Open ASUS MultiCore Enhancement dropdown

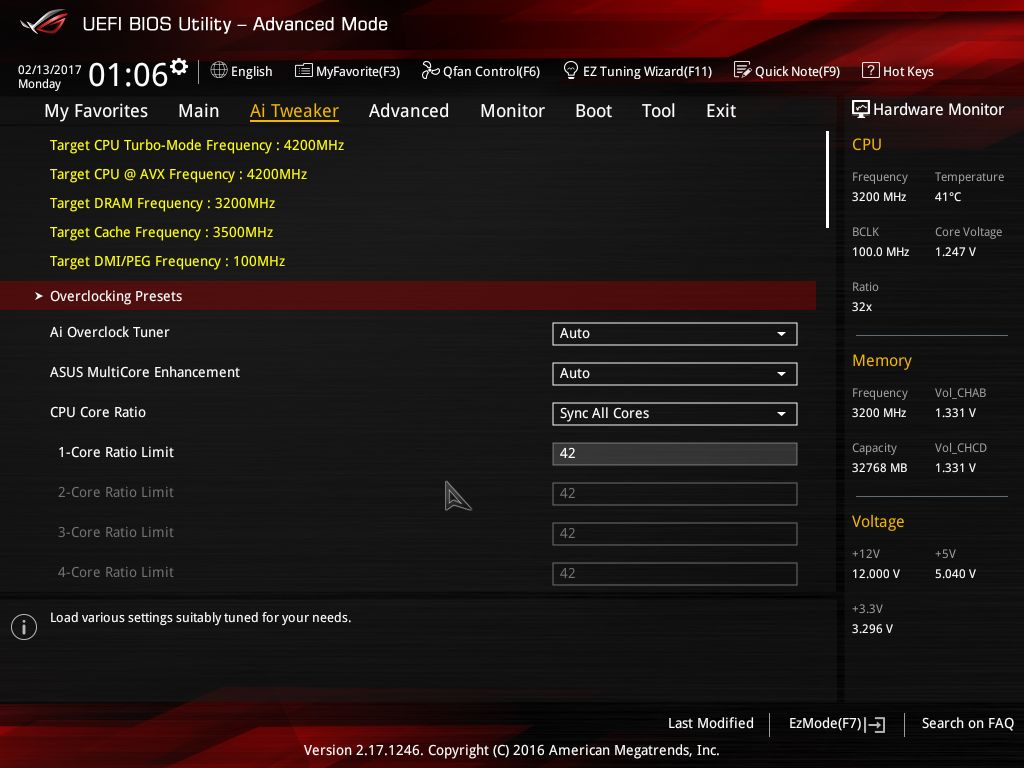coord(674,374)
